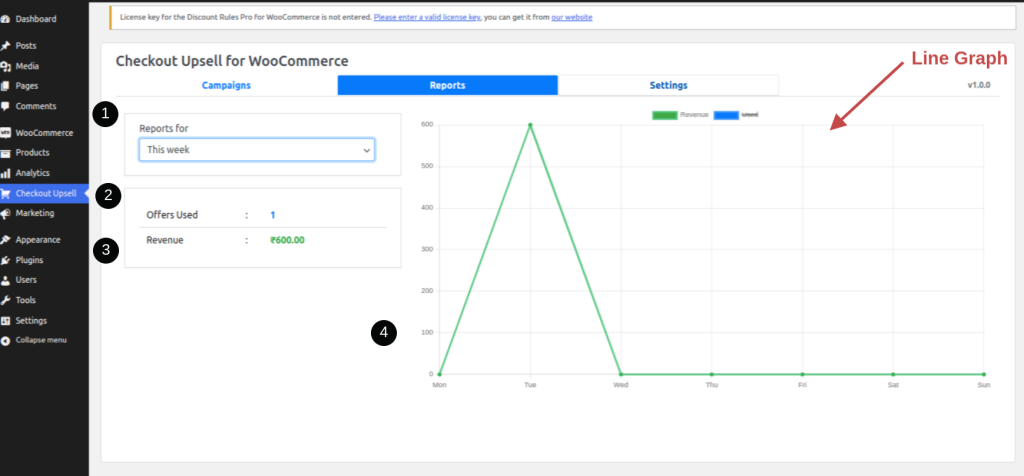This screenshot has width=1024, height=476.
Task: Open Media via its sidebar icon
Action: 6,66
